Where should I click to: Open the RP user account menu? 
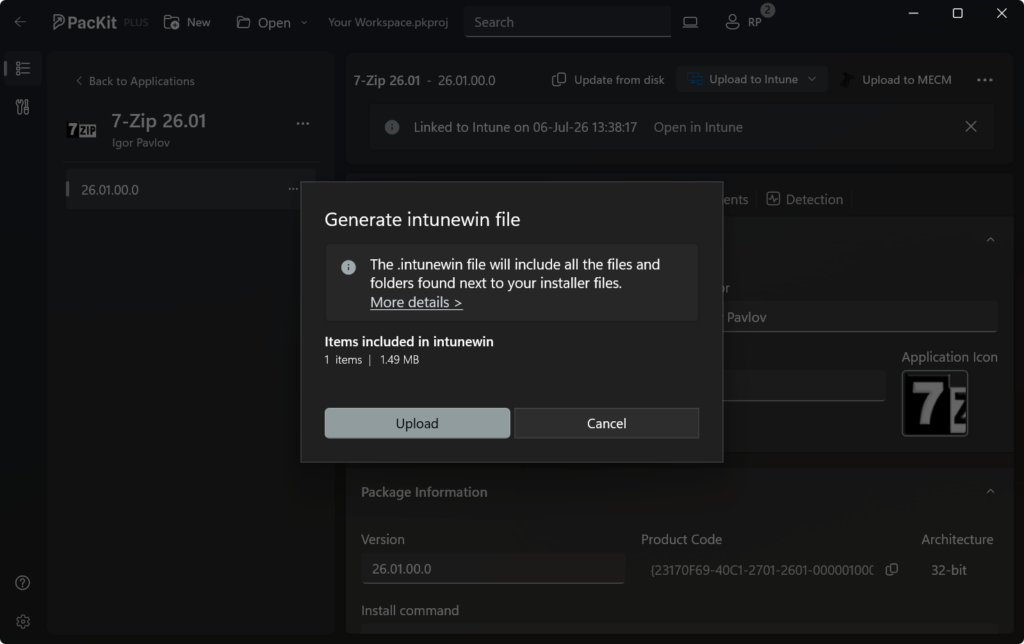(x=744, y=22)
